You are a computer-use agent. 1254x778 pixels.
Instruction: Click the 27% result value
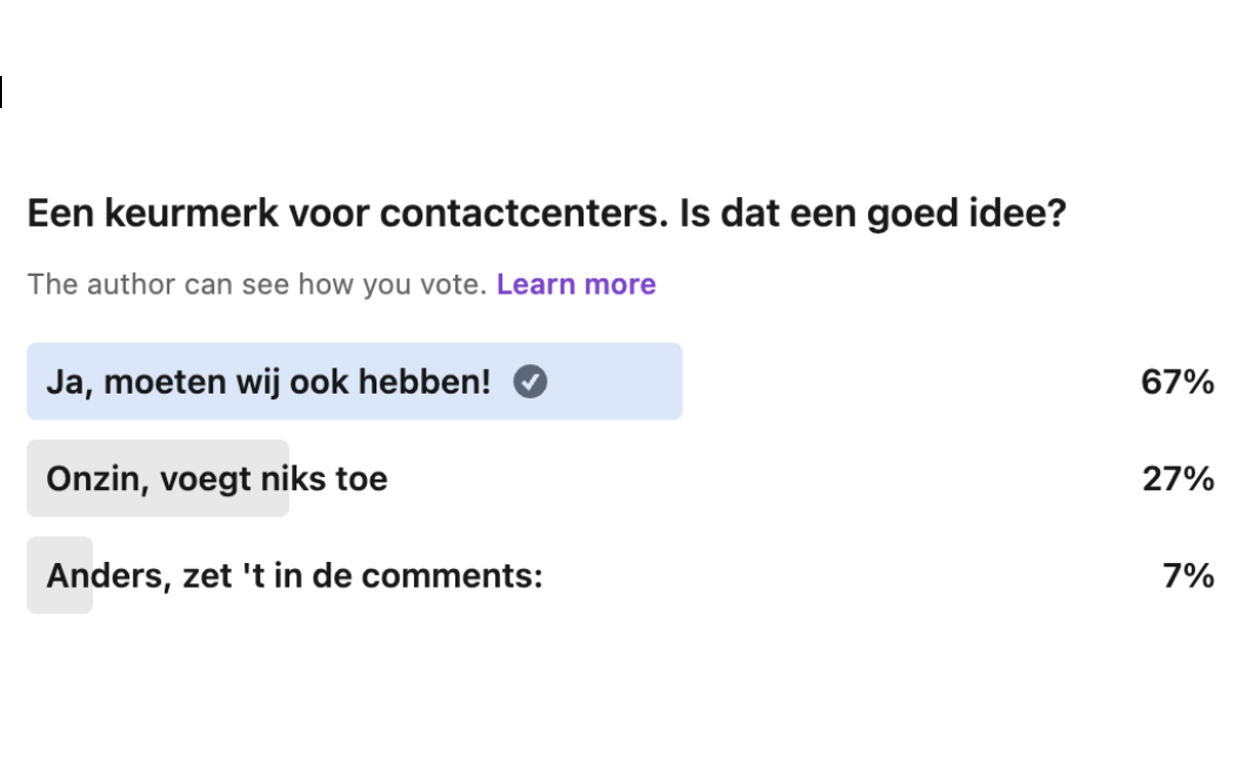click(1178, 479)
